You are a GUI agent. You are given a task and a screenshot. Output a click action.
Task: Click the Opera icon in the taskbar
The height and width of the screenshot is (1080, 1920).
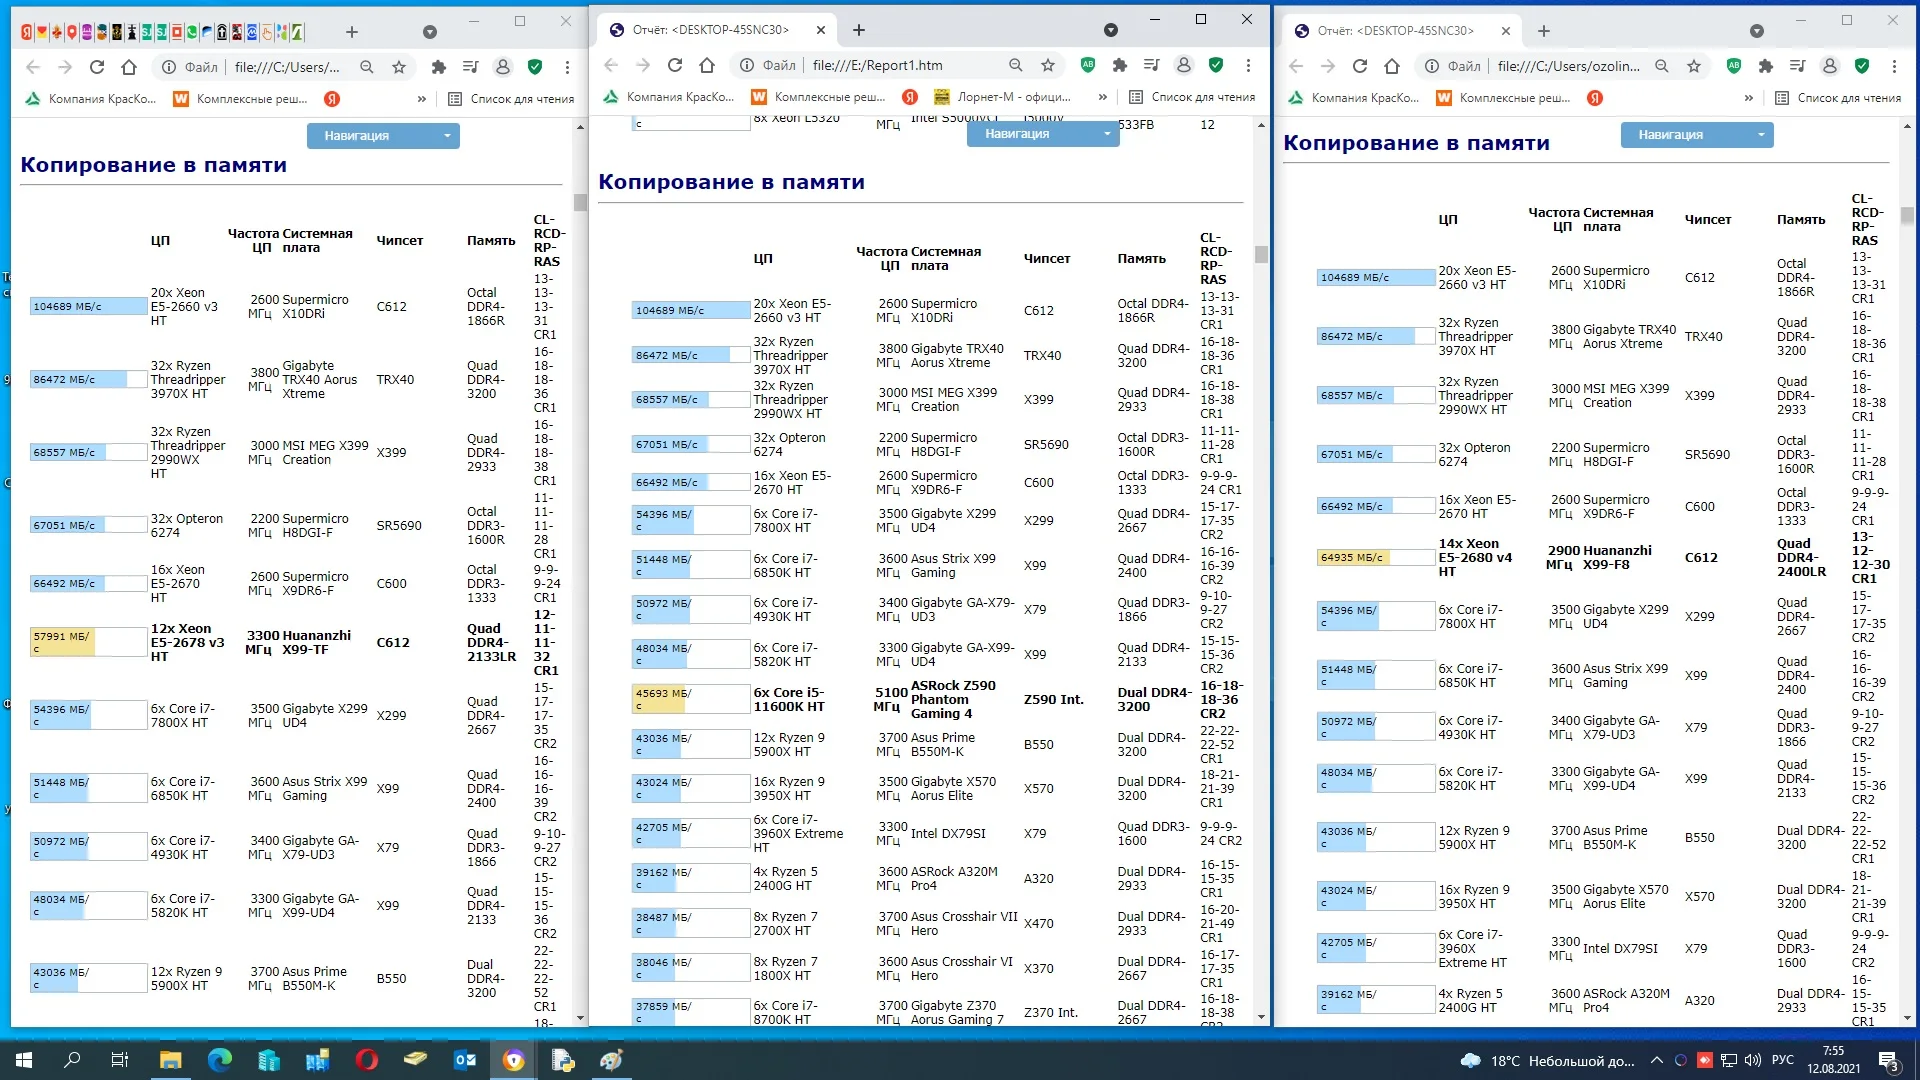(x=367, y=1060)
